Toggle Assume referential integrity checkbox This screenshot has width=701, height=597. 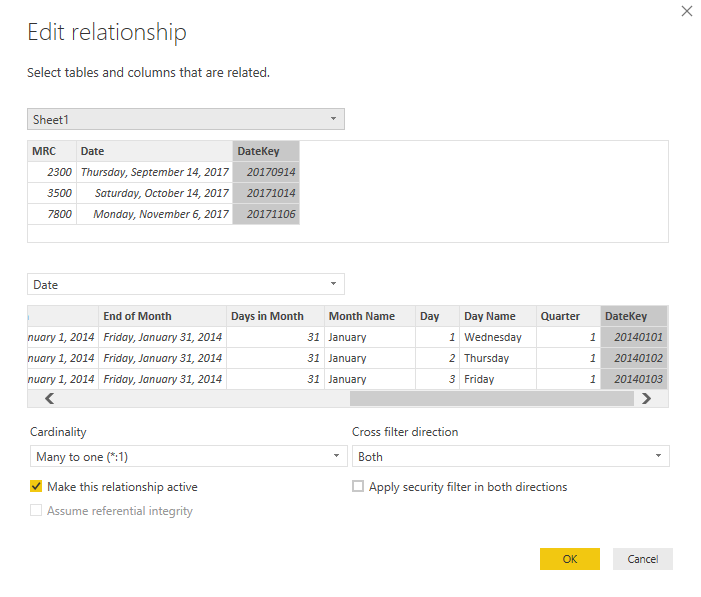coord(36,510)
